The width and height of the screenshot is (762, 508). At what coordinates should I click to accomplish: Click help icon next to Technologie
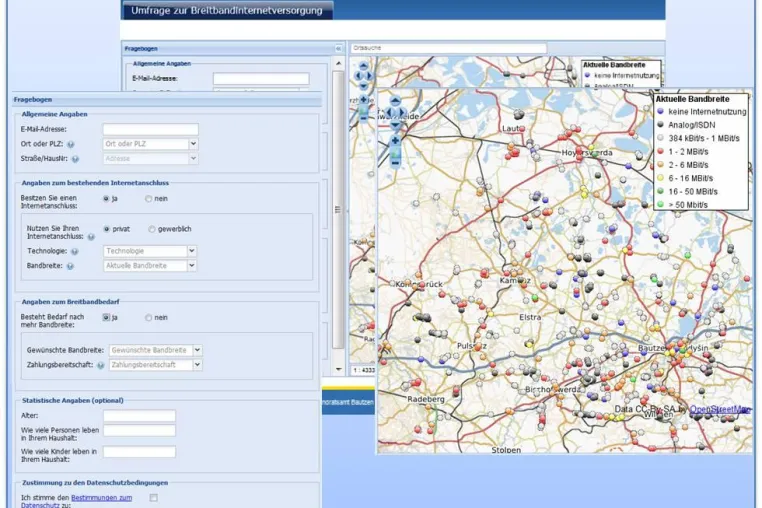point(74,251)
